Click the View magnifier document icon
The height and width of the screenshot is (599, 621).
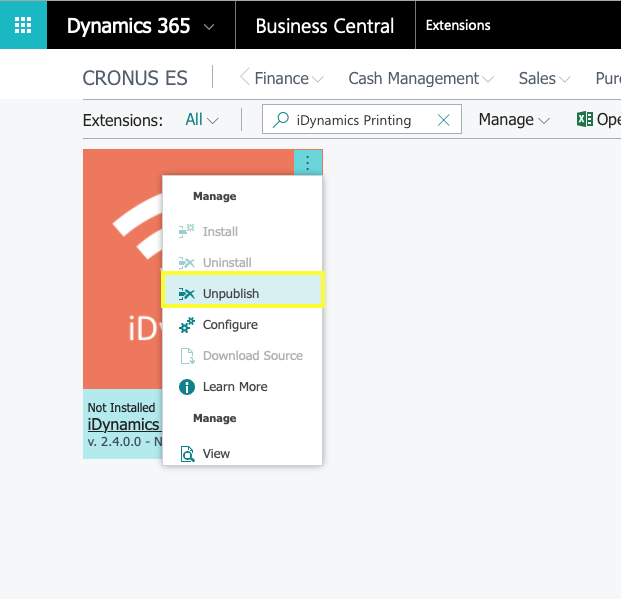187,454
